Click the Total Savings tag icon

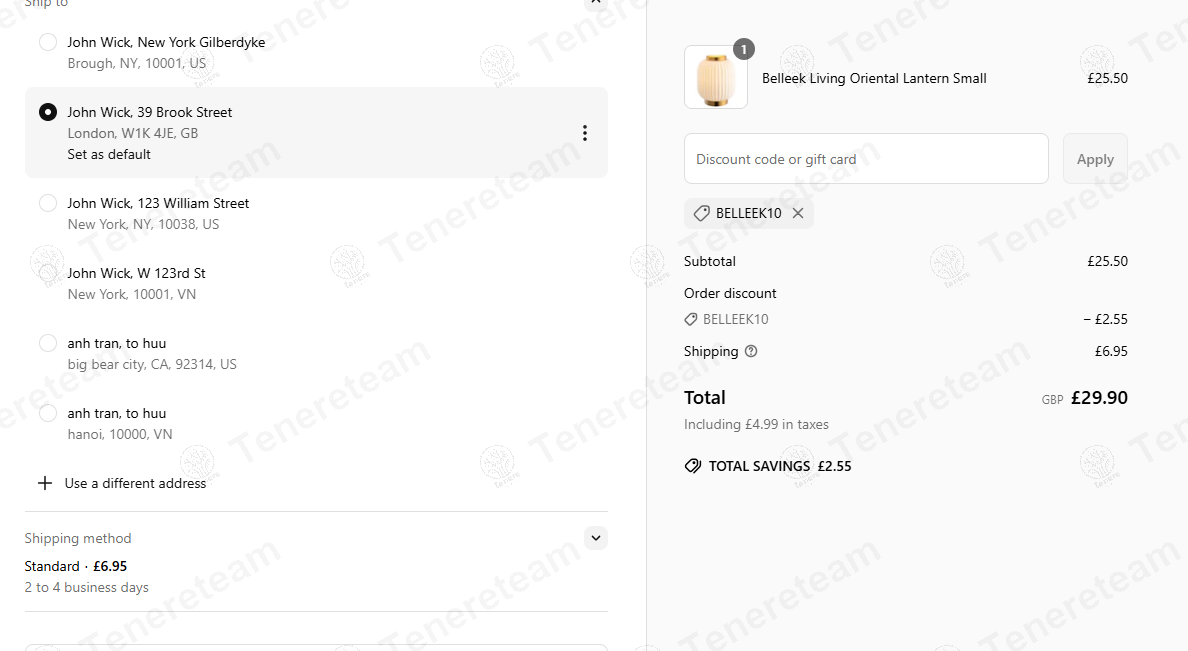click(692, 466)
